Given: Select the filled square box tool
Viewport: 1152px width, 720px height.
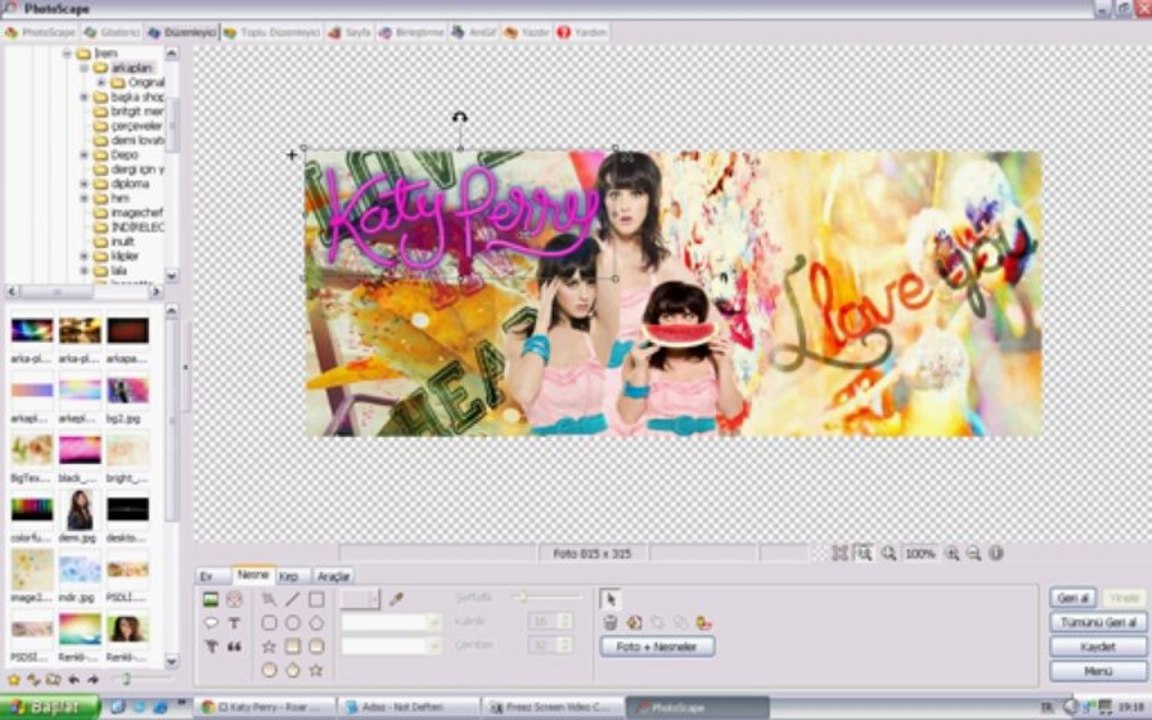Looking at the screenshot, I should 292,647.
